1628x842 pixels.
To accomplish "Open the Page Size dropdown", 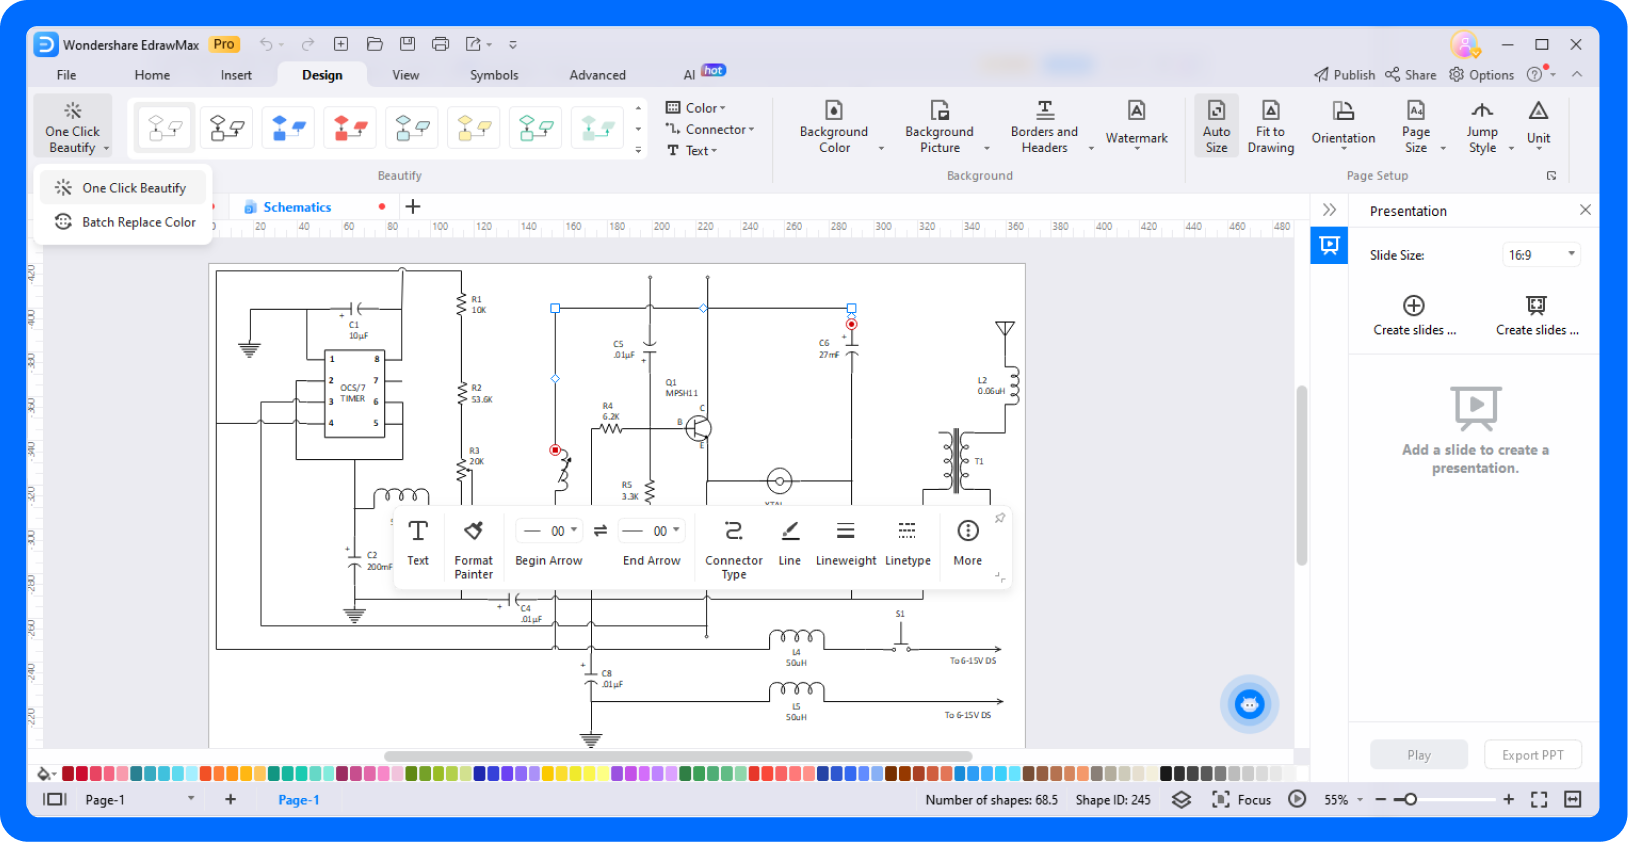I will [1443, 149].
